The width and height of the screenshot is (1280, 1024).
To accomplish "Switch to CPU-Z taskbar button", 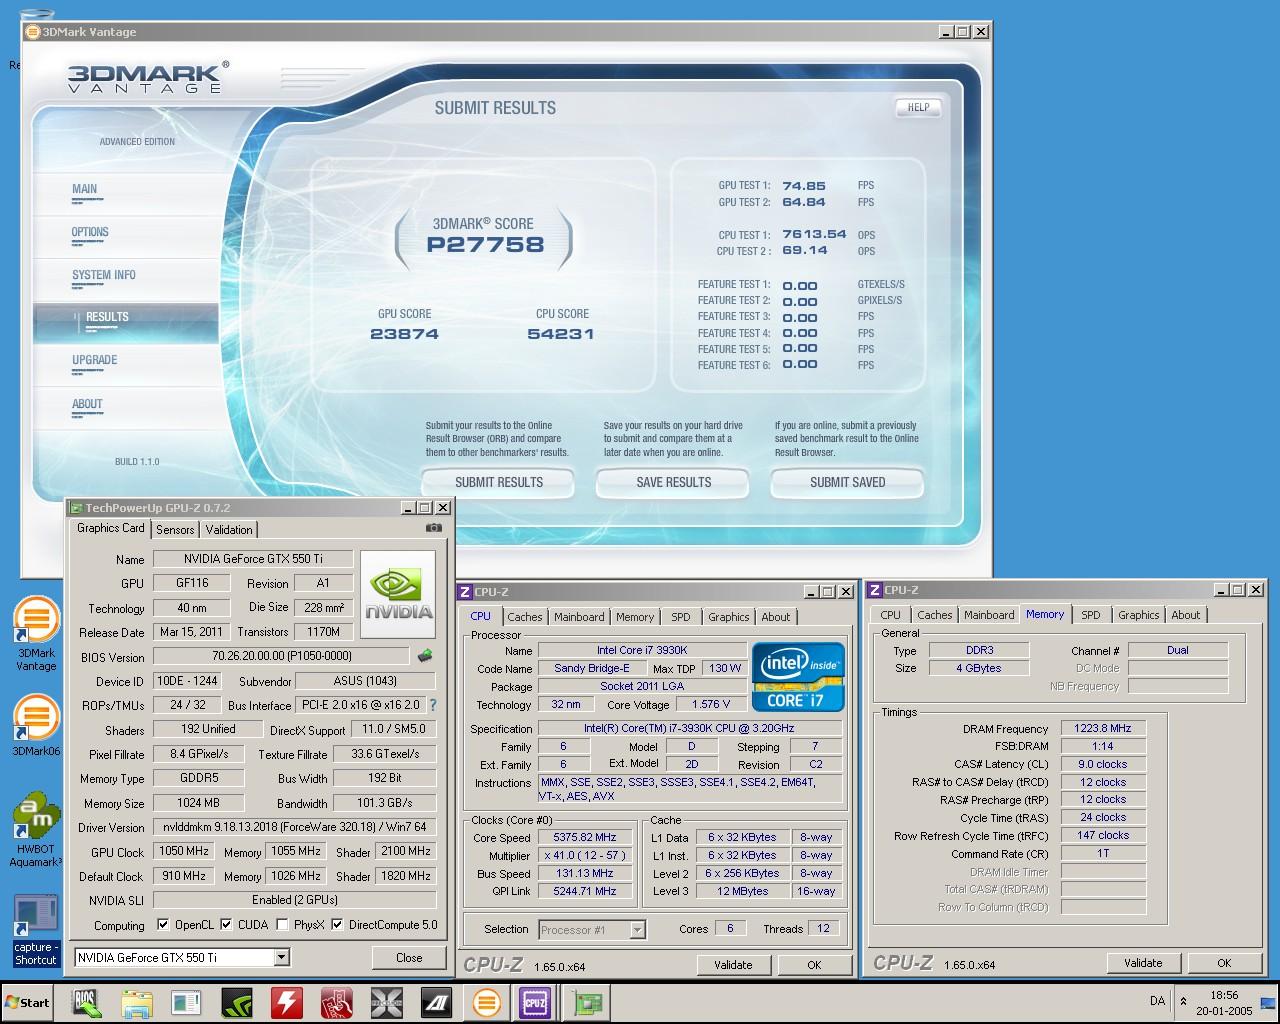I will (x=535, y=1002).
